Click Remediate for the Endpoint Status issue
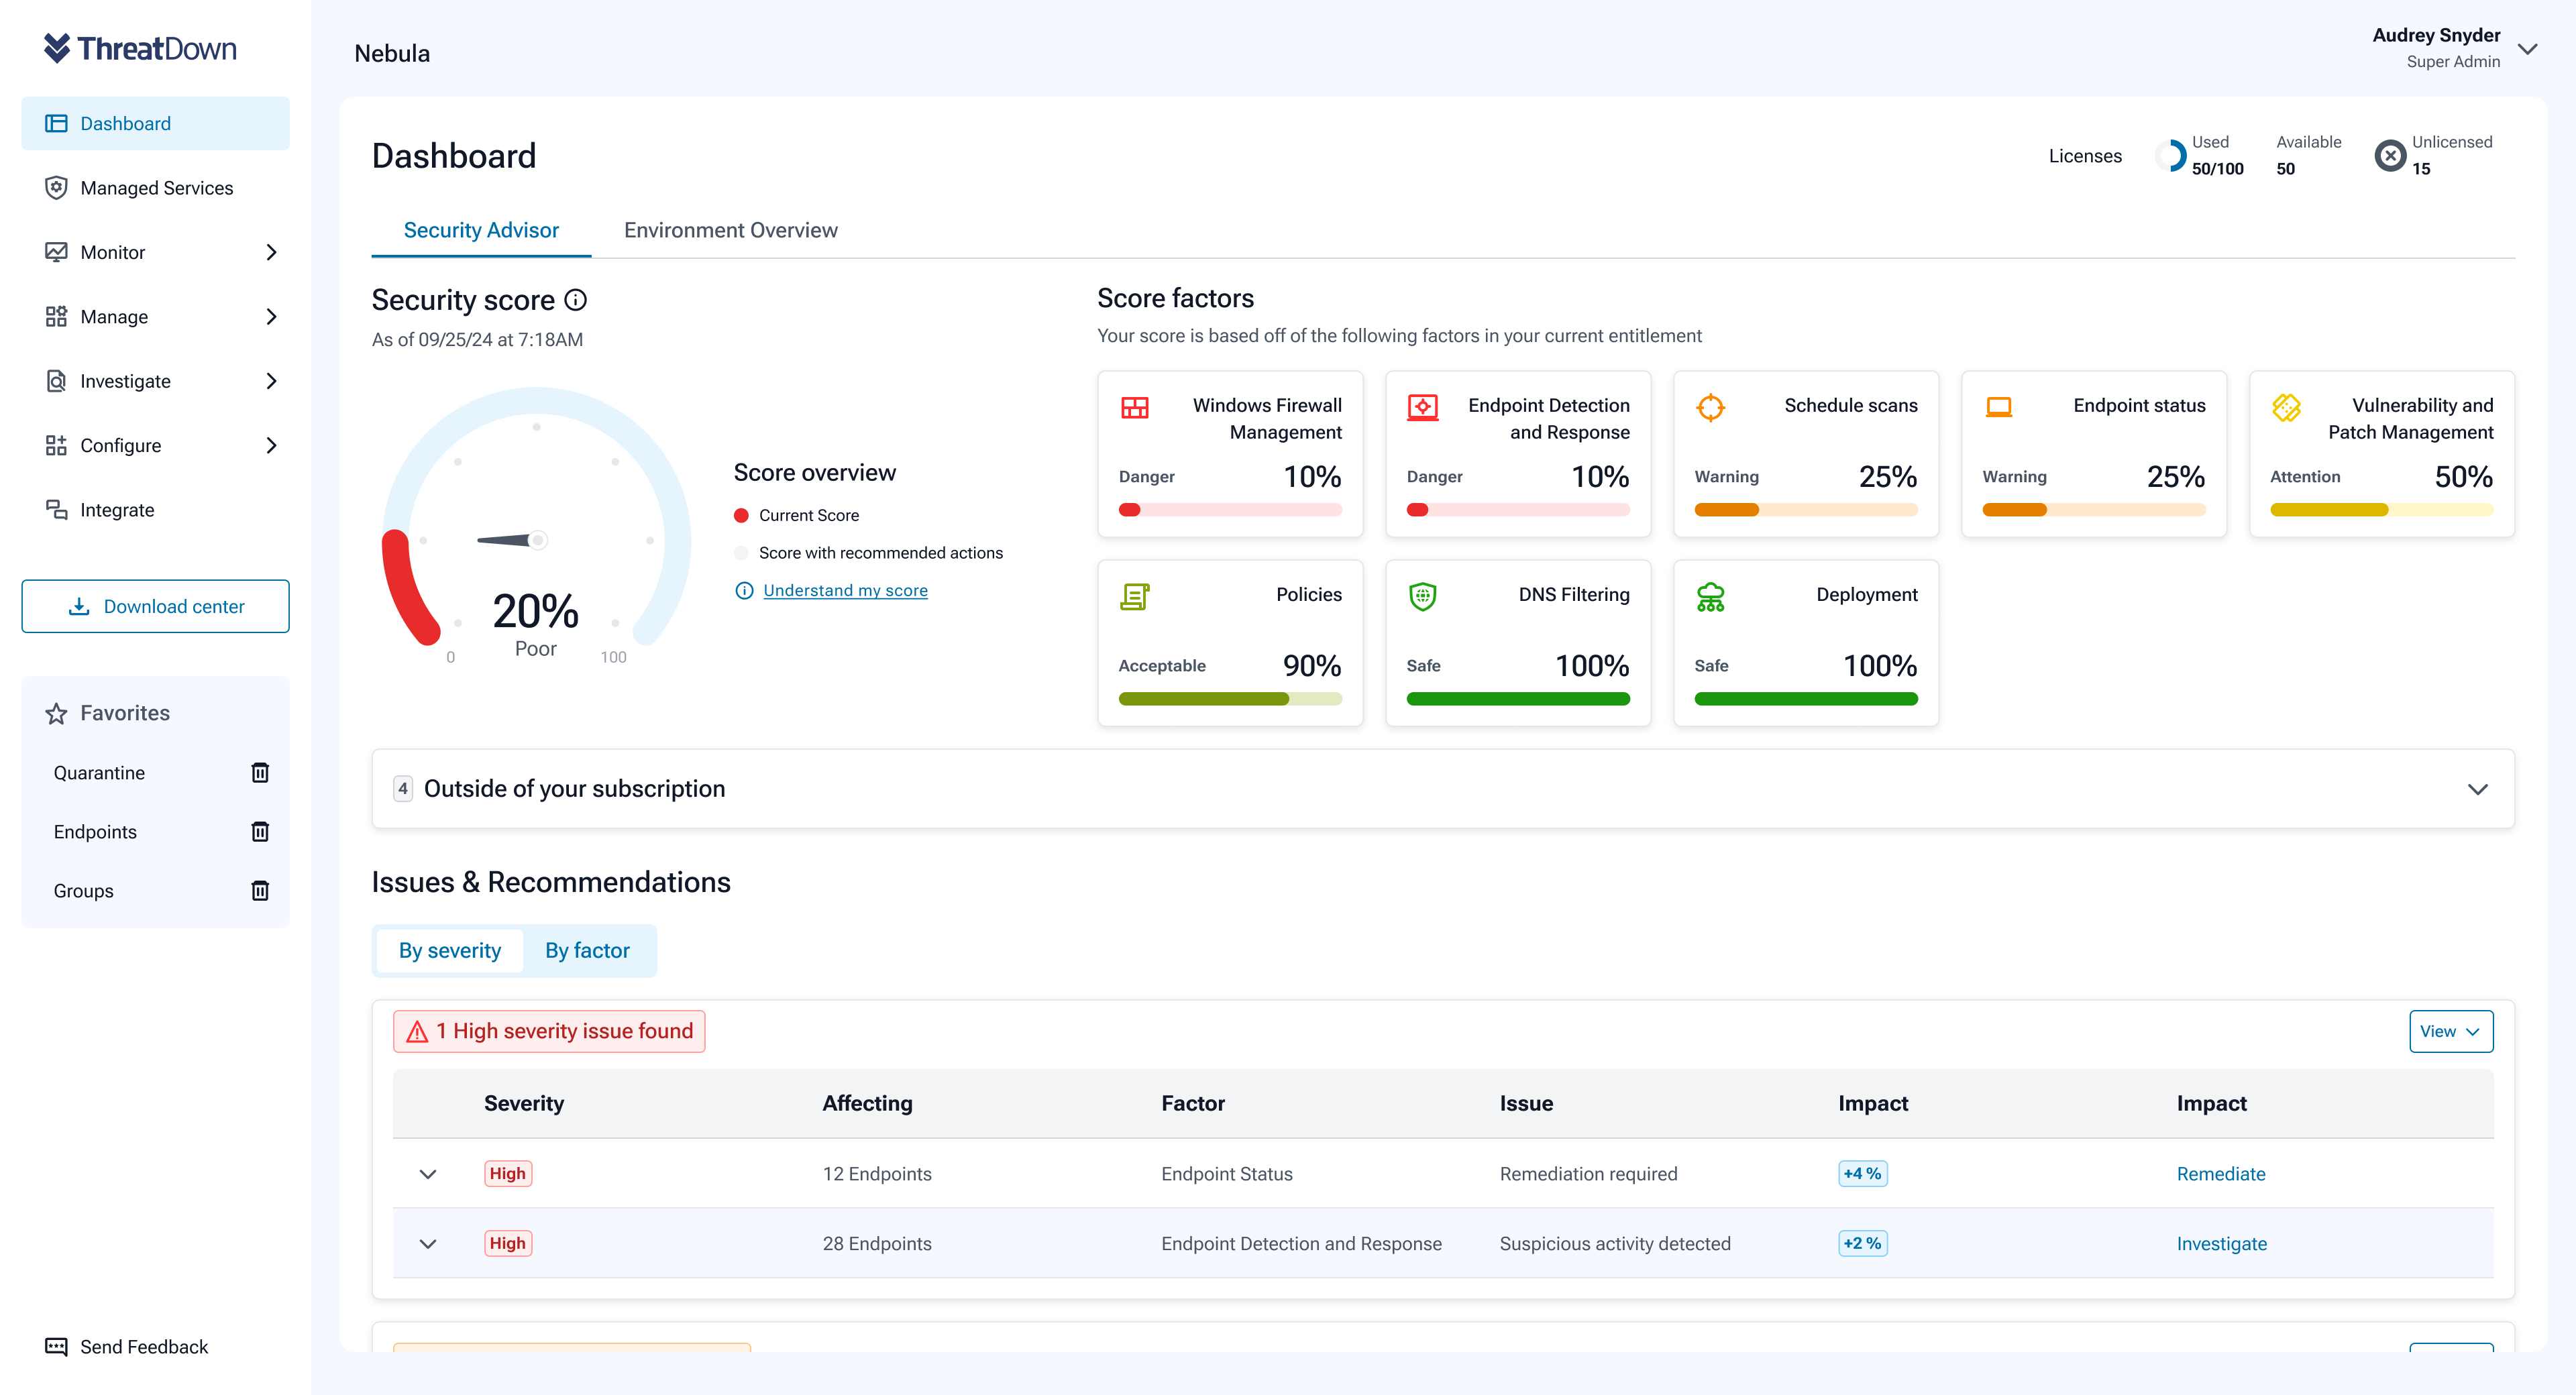Viewport: 2576px width, 1395px height. tap(2221, 1174)
